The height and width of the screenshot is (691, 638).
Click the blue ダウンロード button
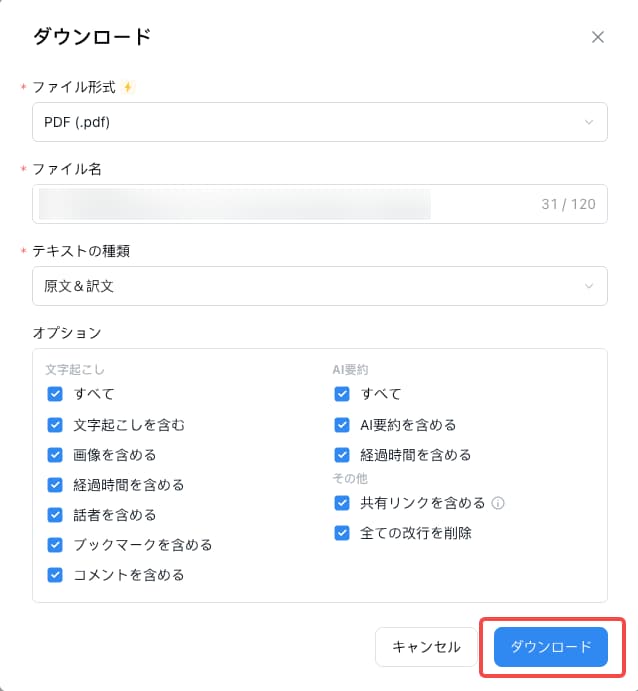click(551, 647)
